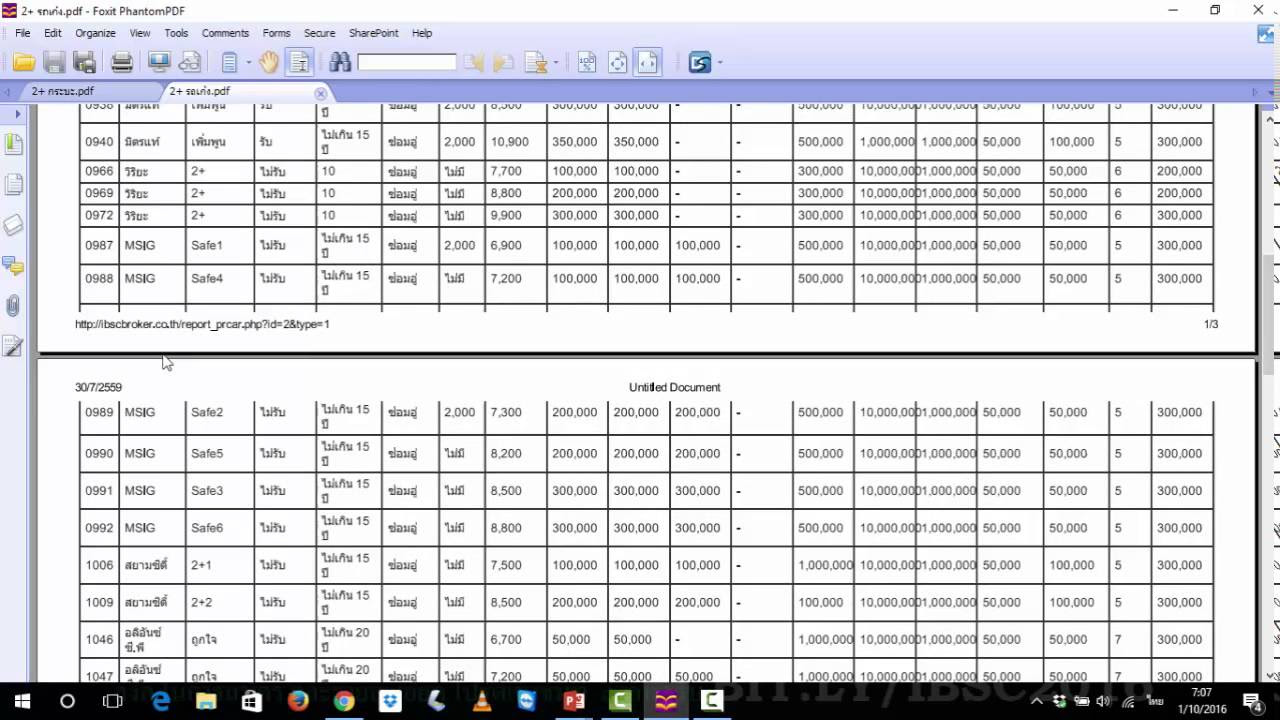
Task: Open the Help menu
Action: tap(422, 33)
